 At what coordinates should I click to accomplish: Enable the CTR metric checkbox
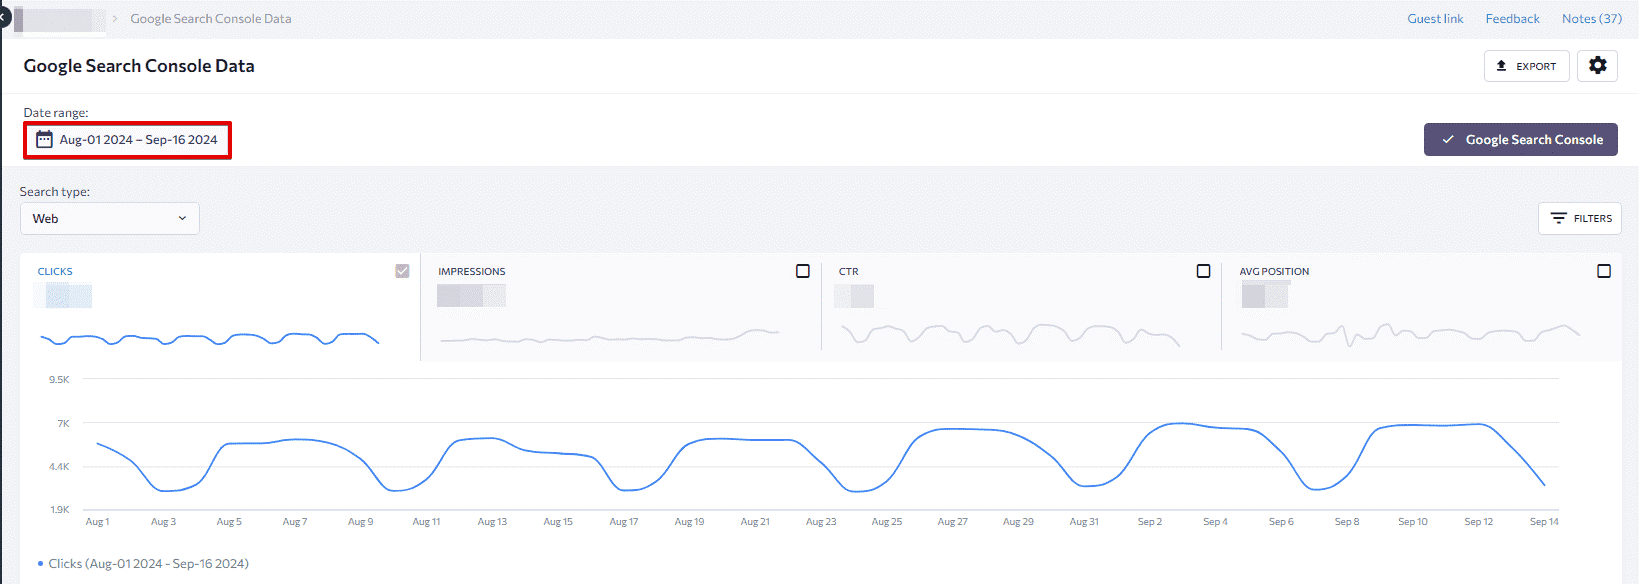1204,271
